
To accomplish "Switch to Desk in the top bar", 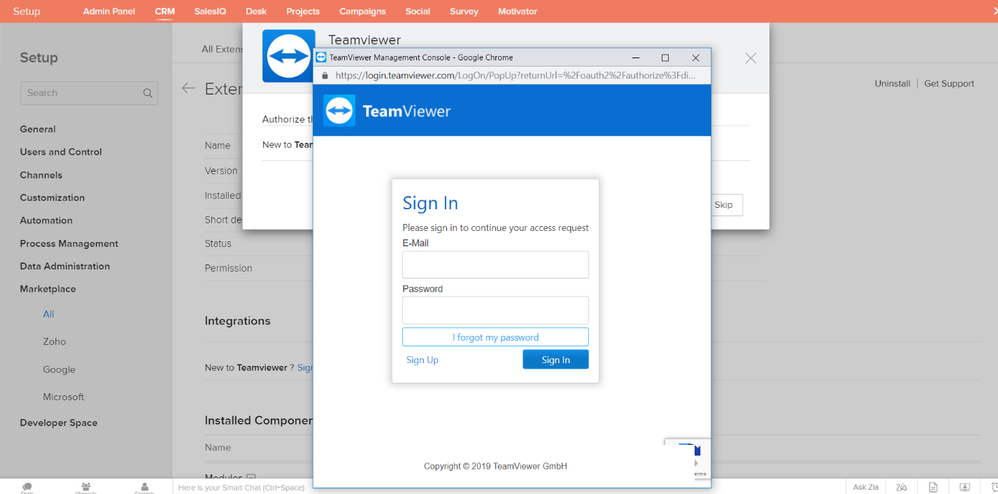I will coord(256,11).
